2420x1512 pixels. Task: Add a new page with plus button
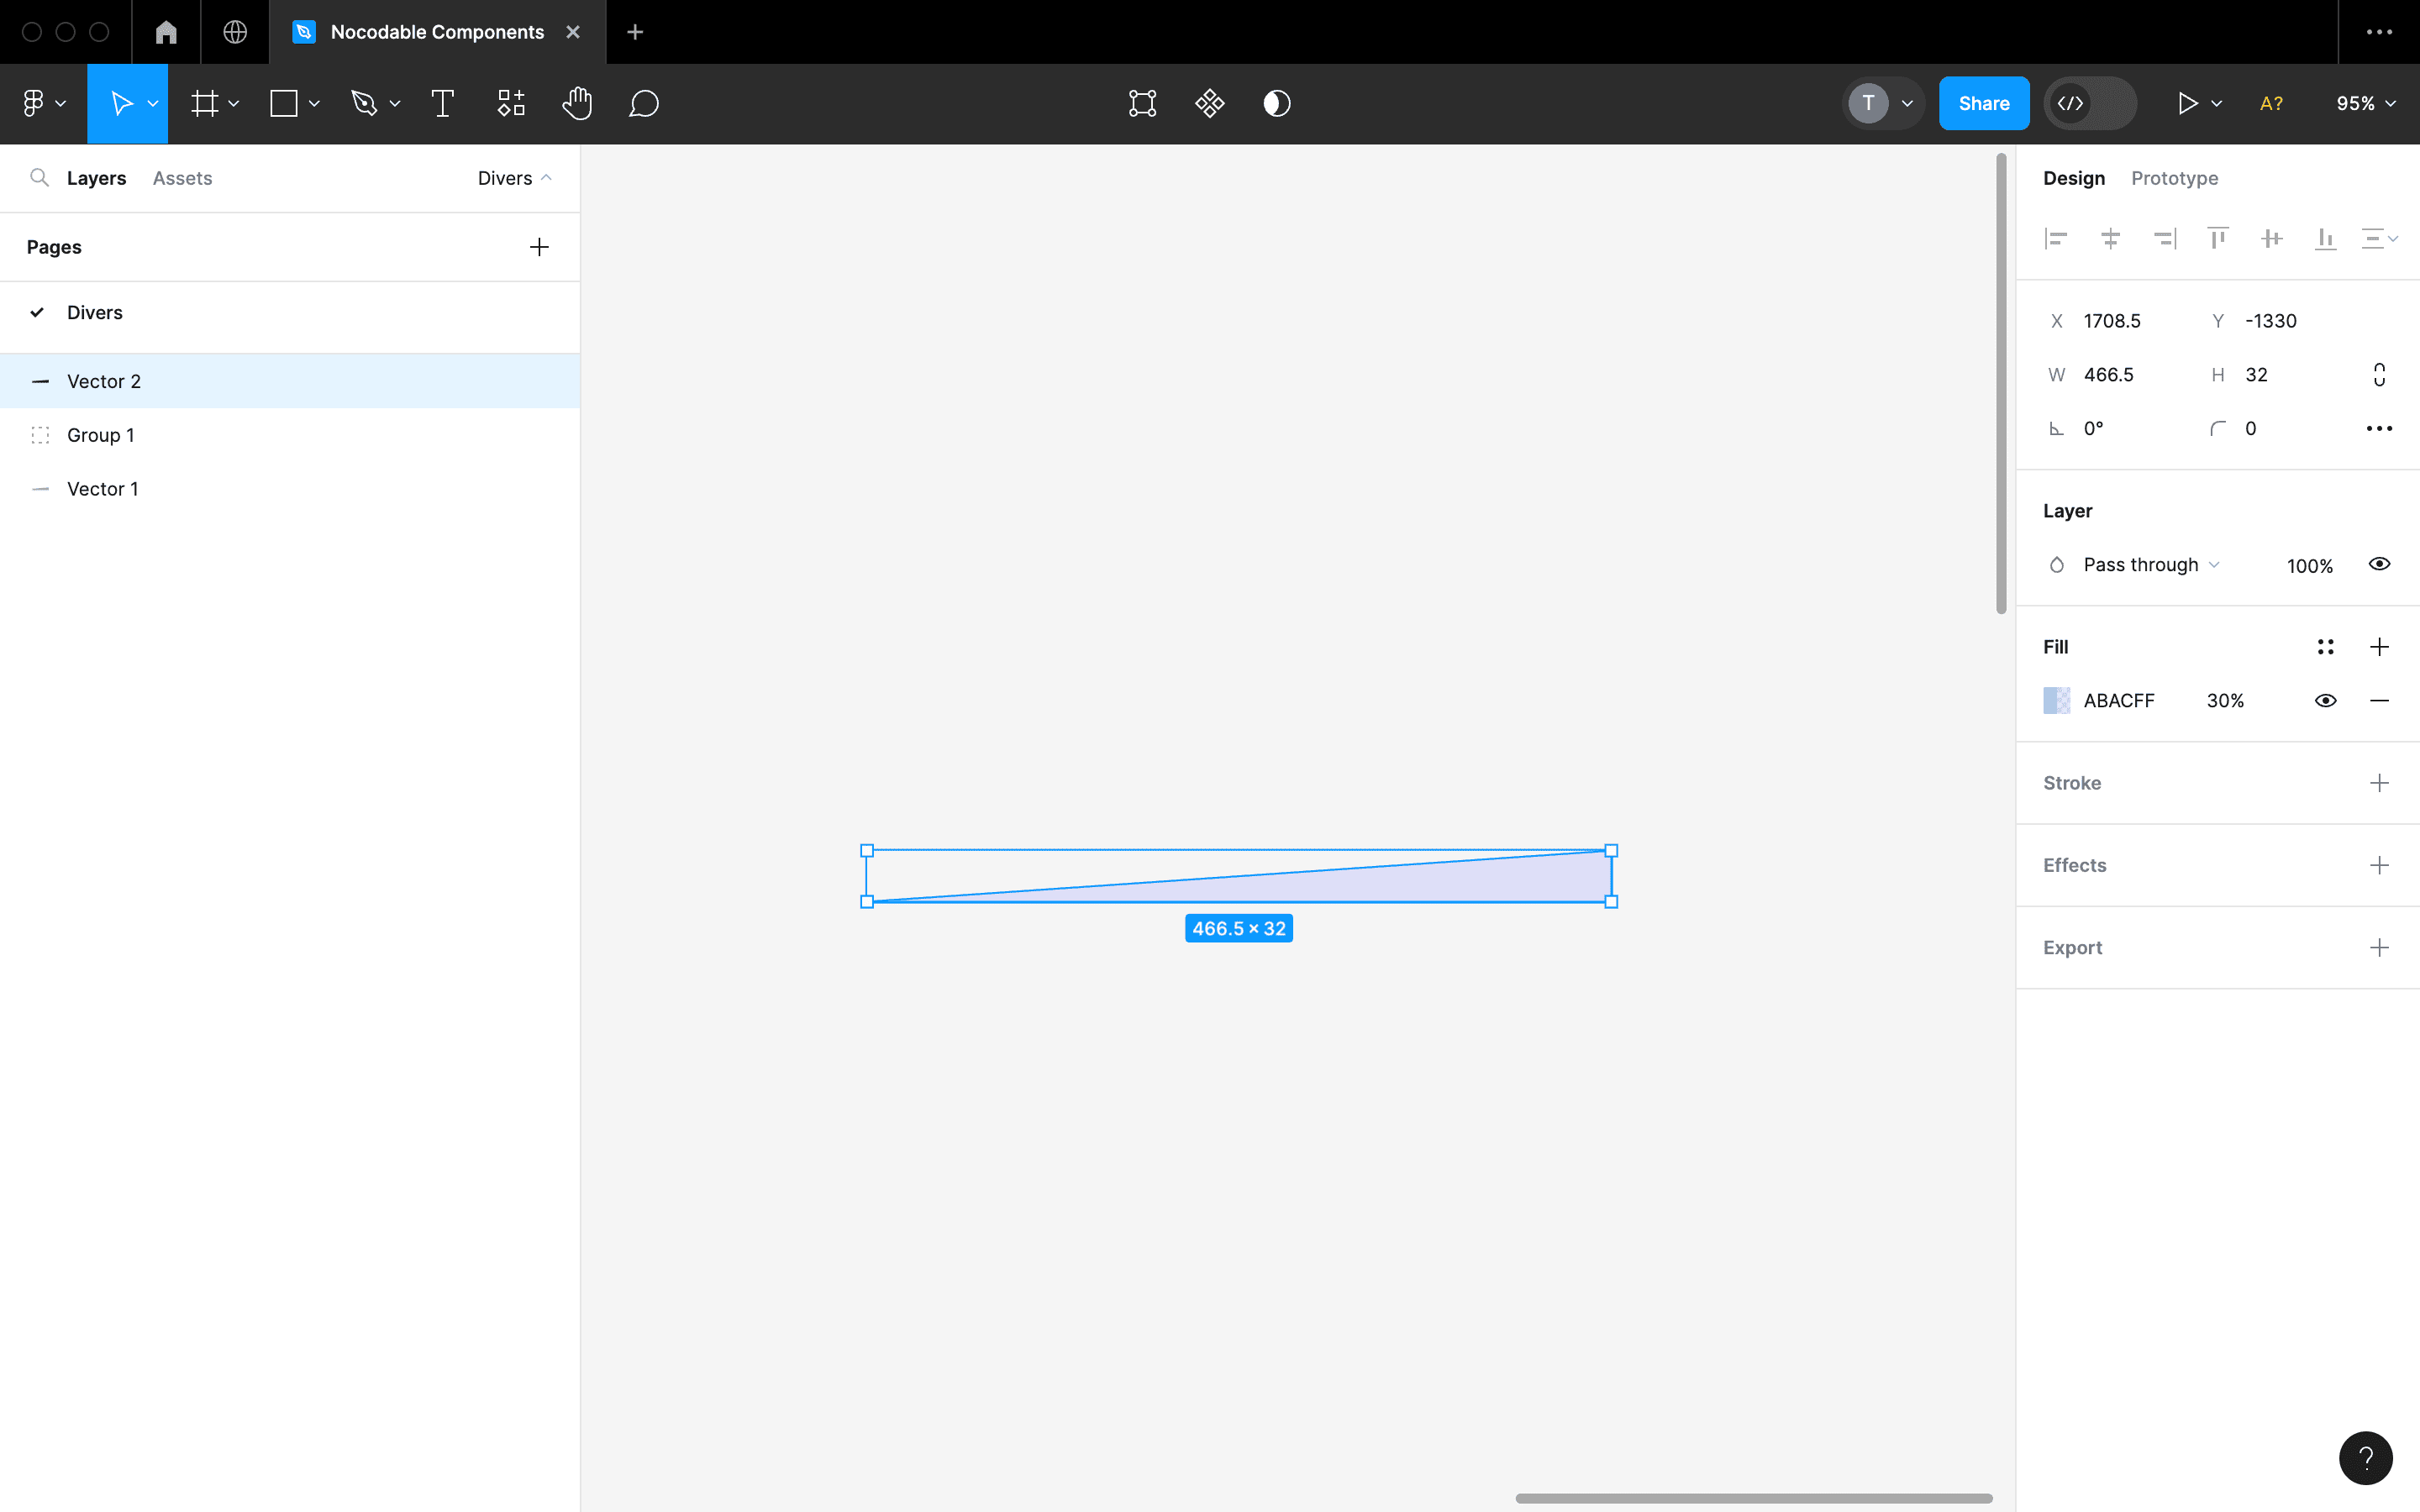click(x=539, y=247)
